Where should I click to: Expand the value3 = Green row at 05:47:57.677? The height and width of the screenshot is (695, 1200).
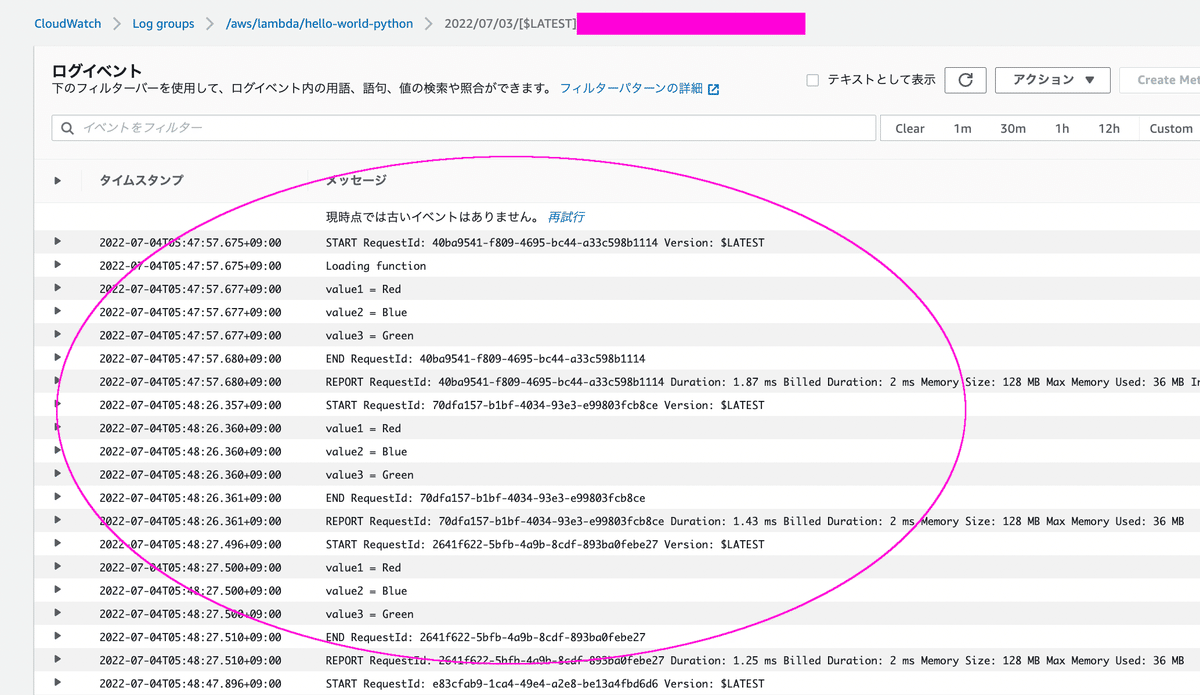click(x=58, y=334)
